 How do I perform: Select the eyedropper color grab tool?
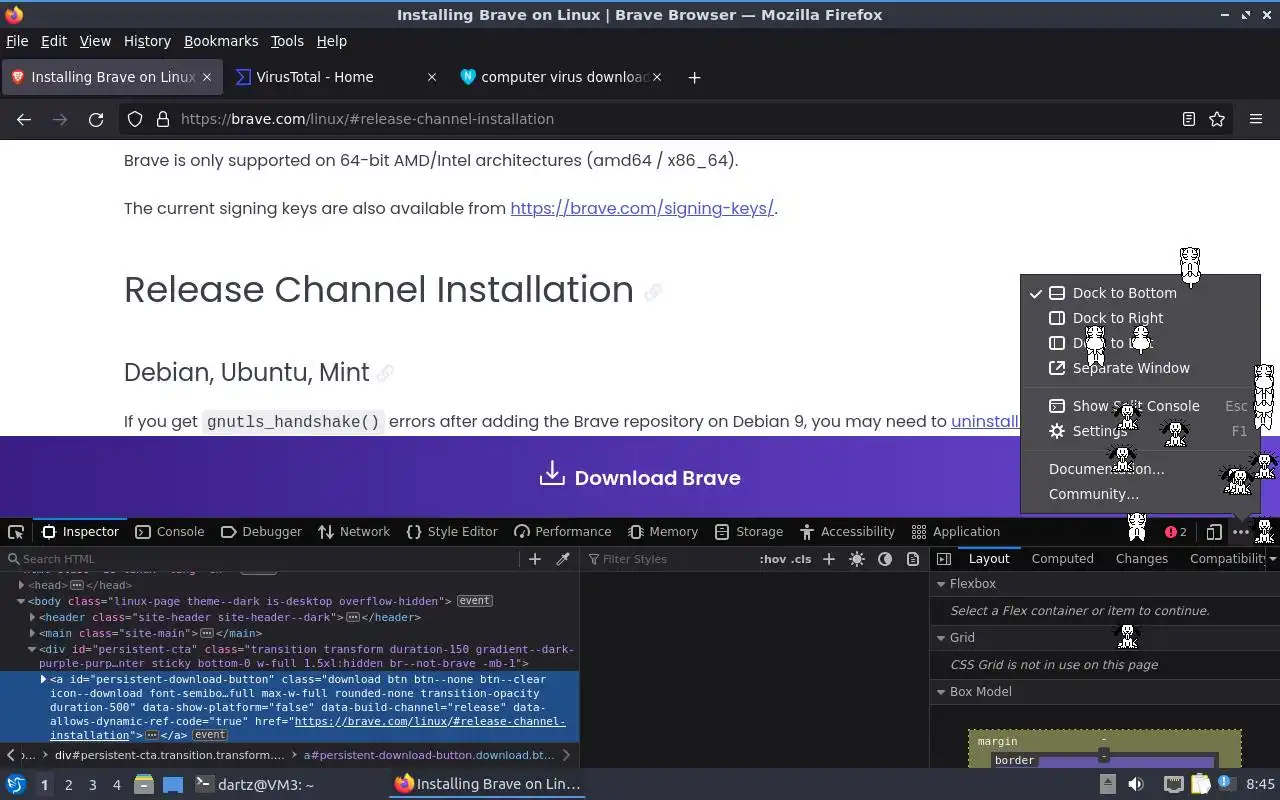(x=563, y=559)
